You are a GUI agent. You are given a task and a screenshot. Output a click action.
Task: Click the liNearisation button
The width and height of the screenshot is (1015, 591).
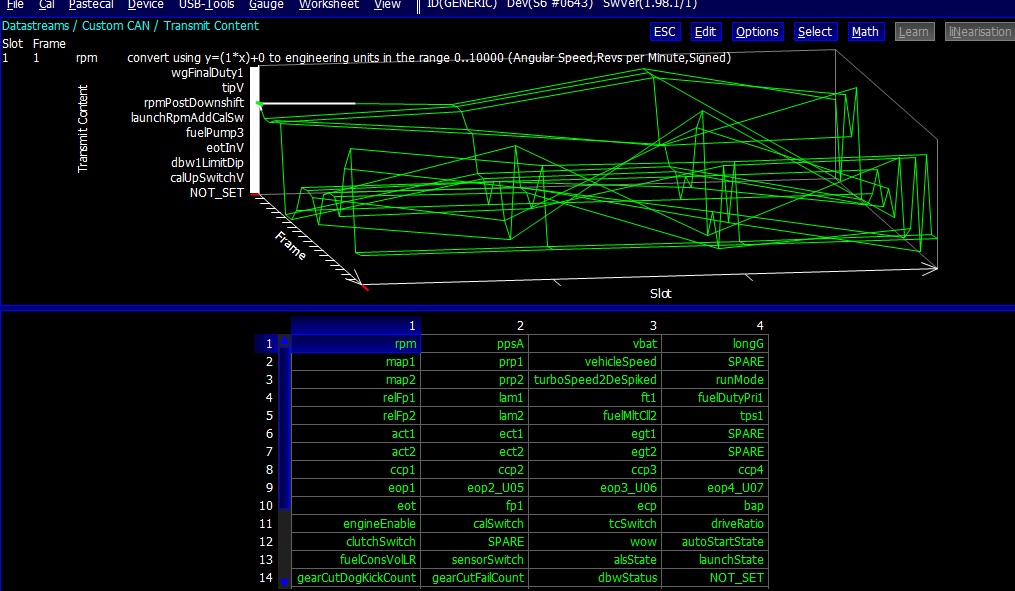tap(979, 32)
